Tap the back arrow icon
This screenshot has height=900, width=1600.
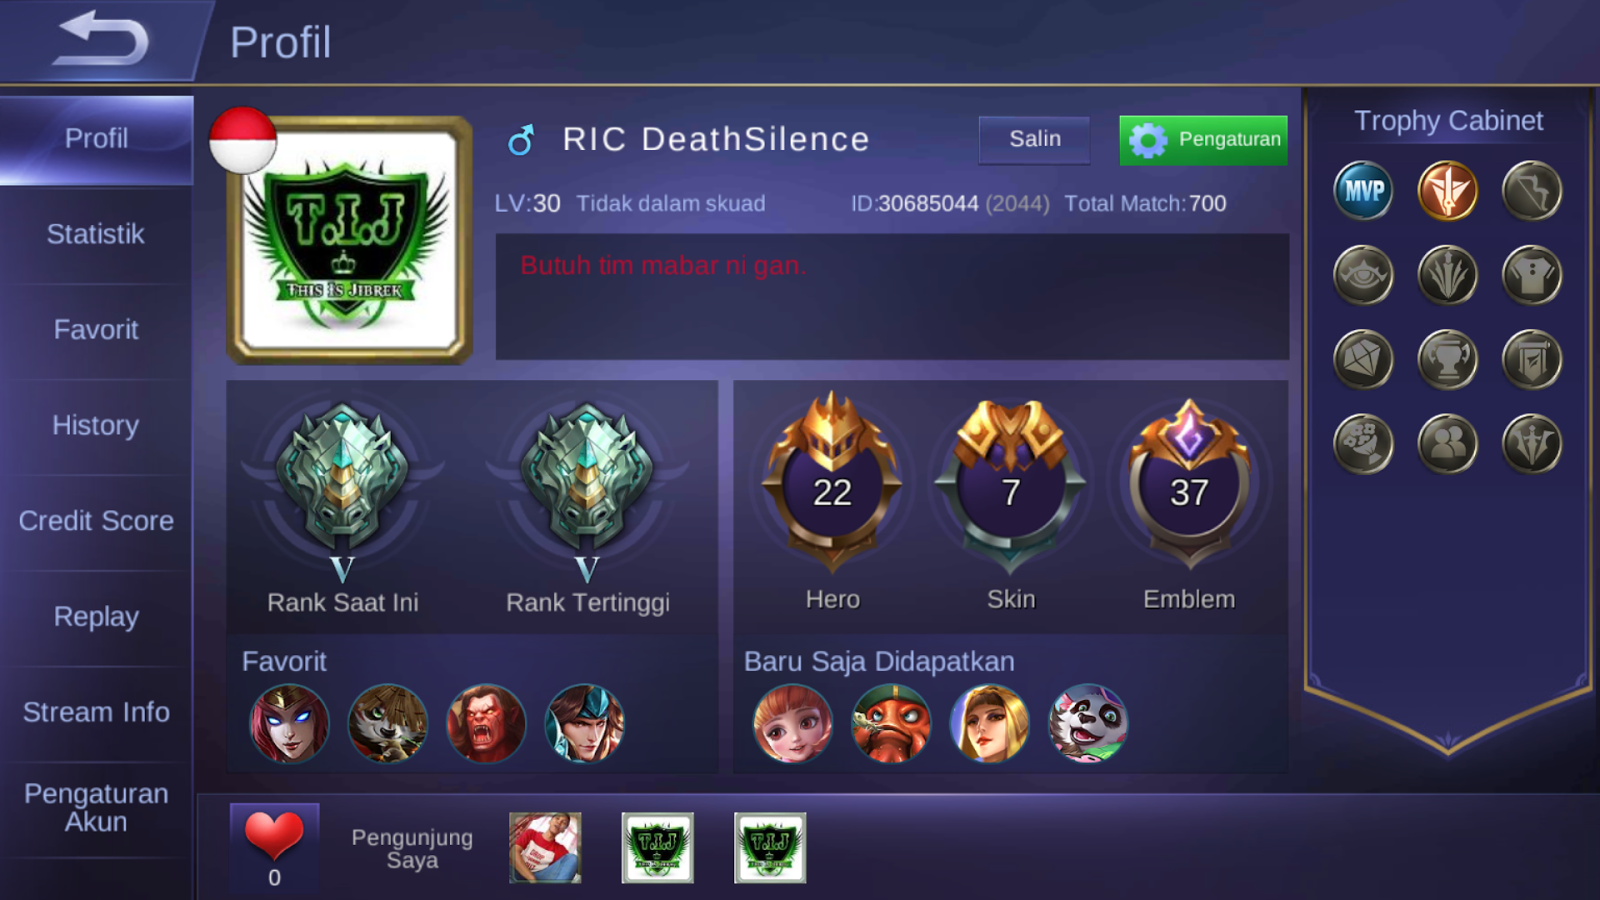click(100, 38)
